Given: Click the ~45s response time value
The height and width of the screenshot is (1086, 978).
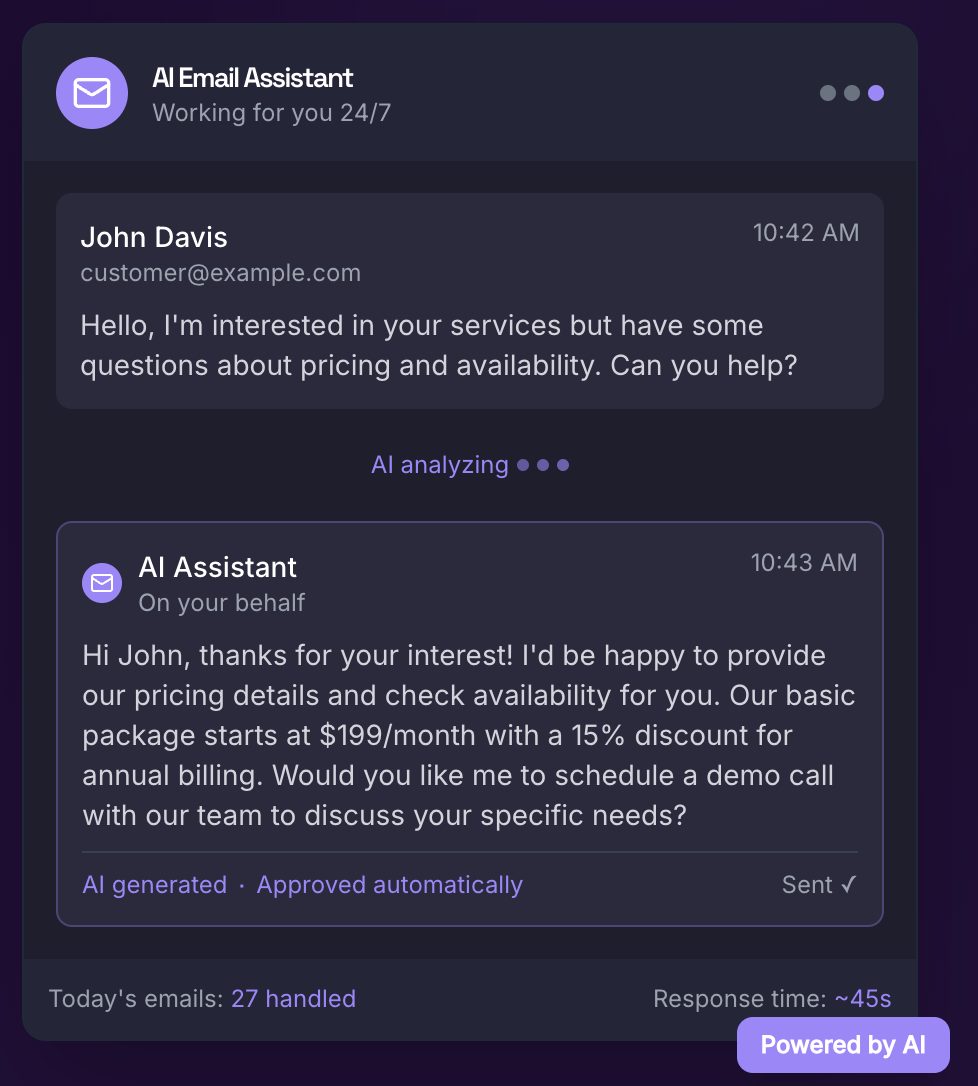Looking at the screenshot, I should click(862, 998).
